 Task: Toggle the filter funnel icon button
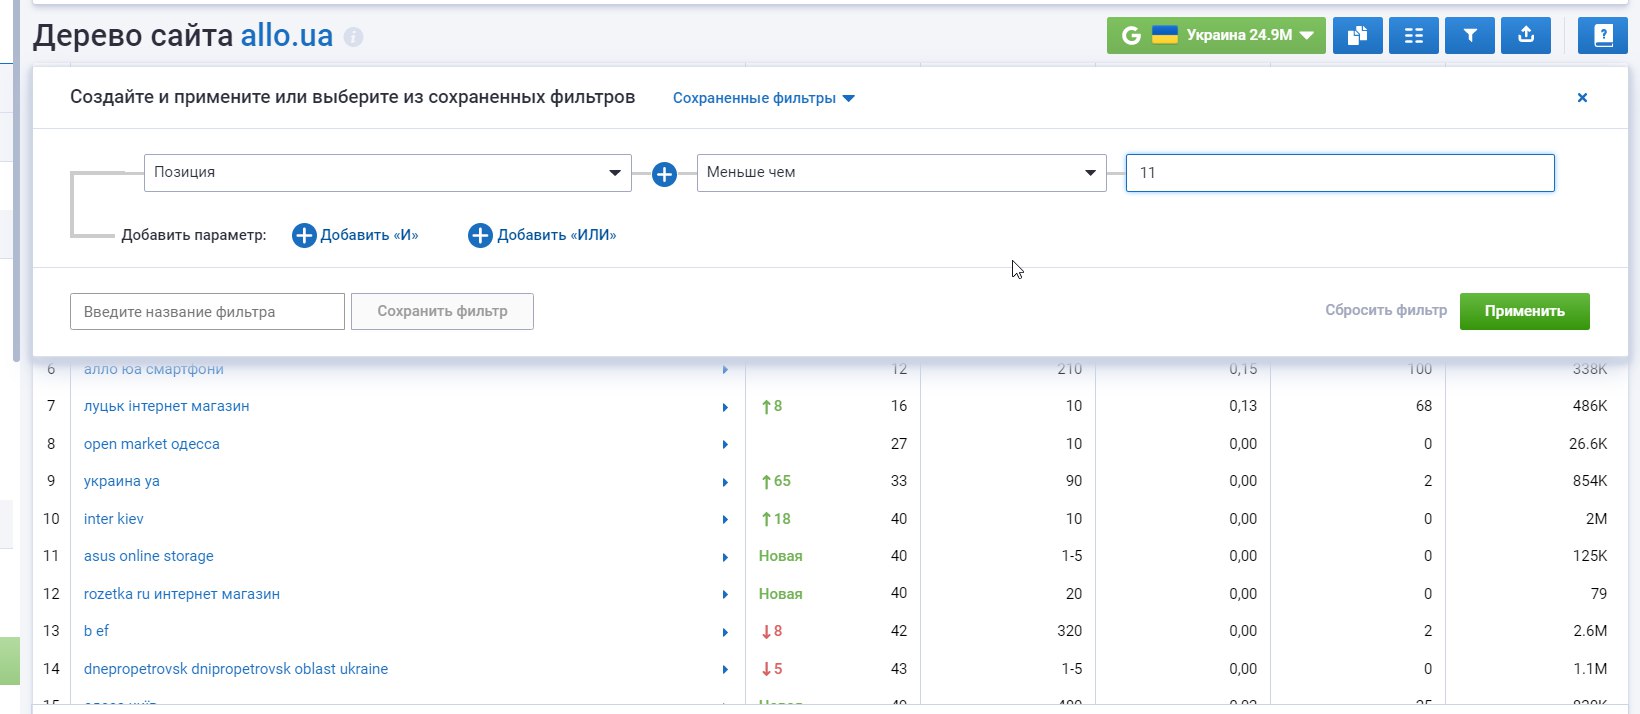[1470, 36]
